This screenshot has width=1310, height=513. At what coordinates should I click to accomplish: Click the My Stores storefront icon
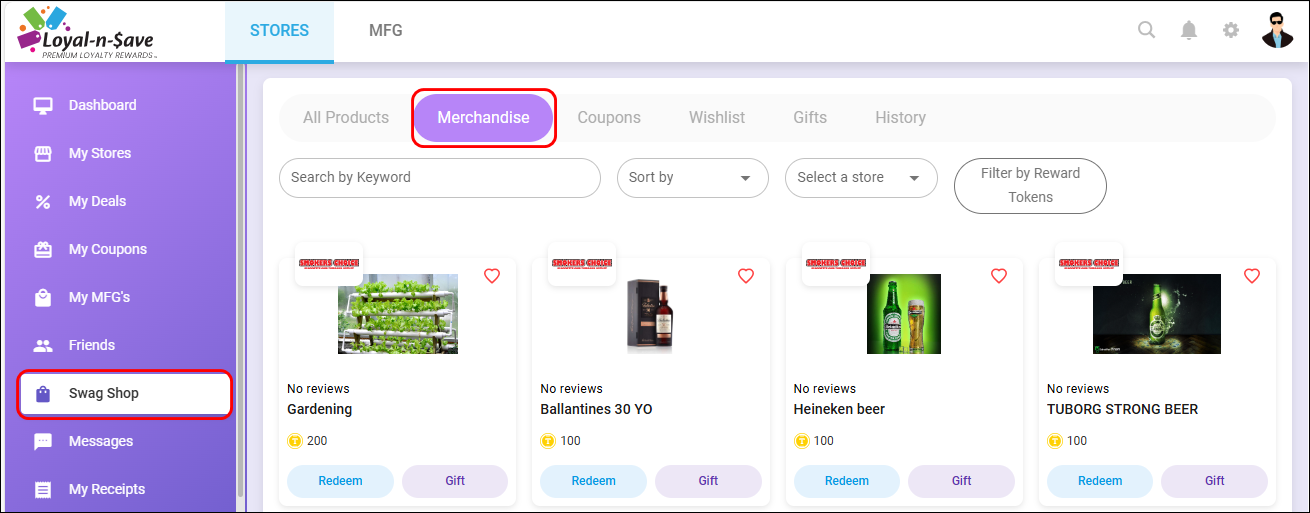[x=43, y=153]
